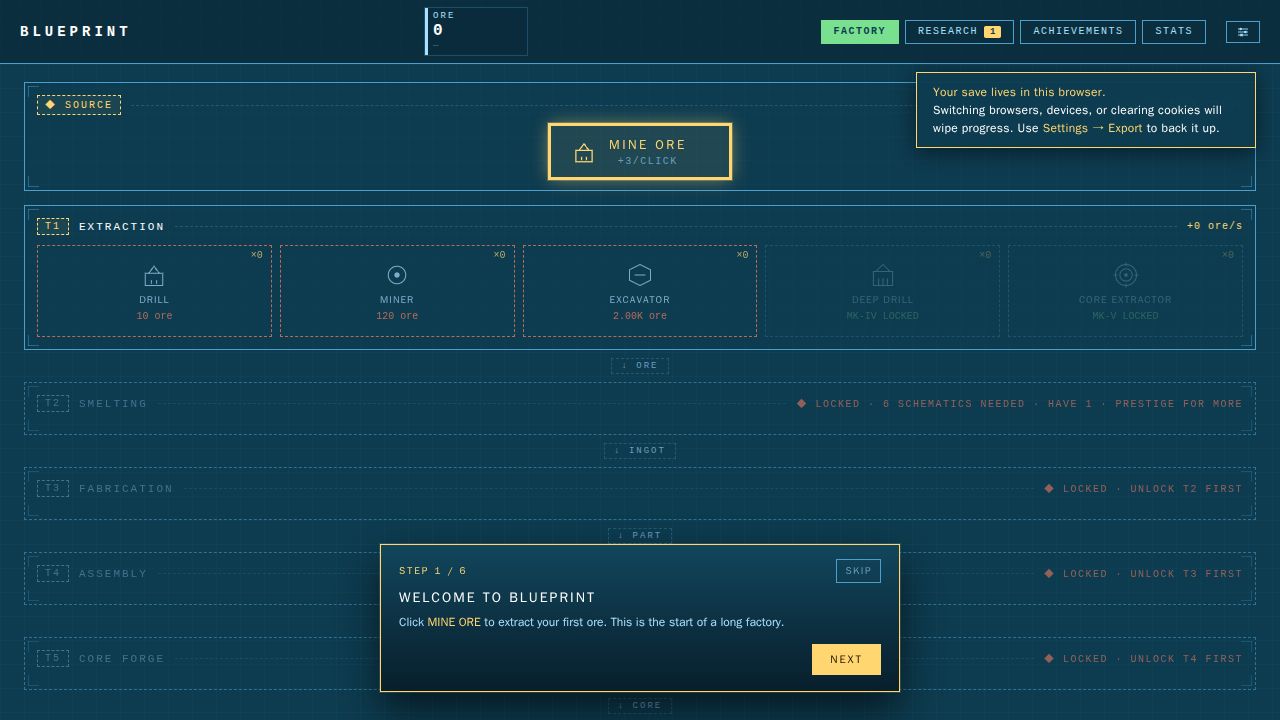Click the BLUEPRINT logo title
This screenshot has height=720, width=1280.
coord(75,32)
